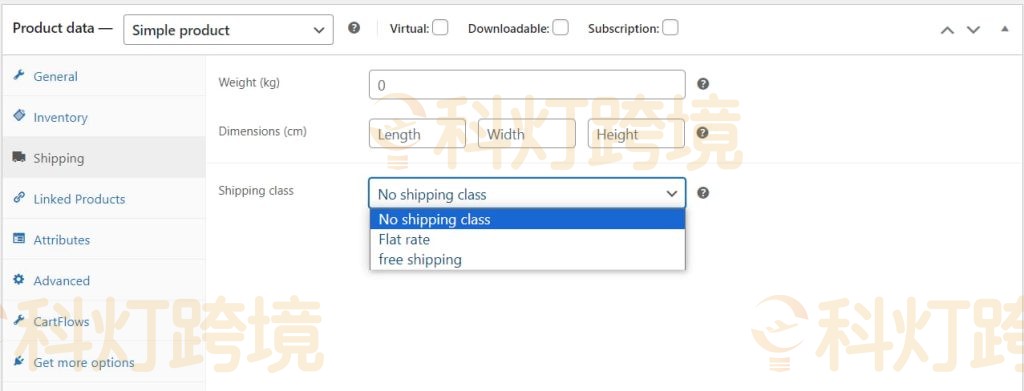Click the Dimensions help question mark icon
Screen dimensions: 1024x391
click(703, 133)
